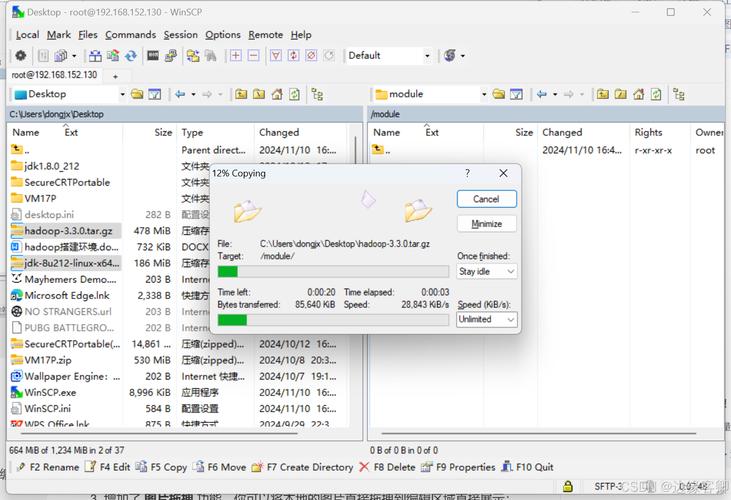
Task: Open the Files menu
Action: point(88,35)
